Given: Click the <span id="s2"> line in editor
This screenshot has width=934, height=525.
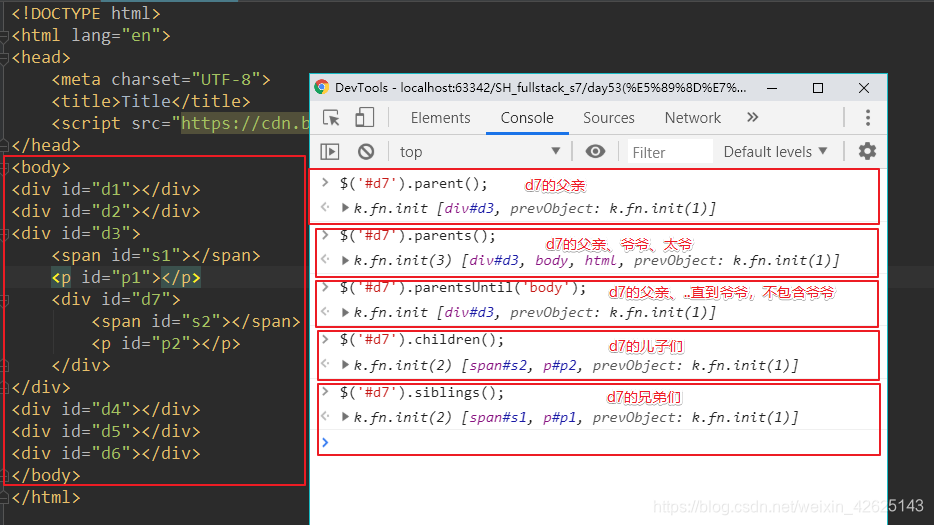Looking at the screenshot, I should [x=195, y=322].
